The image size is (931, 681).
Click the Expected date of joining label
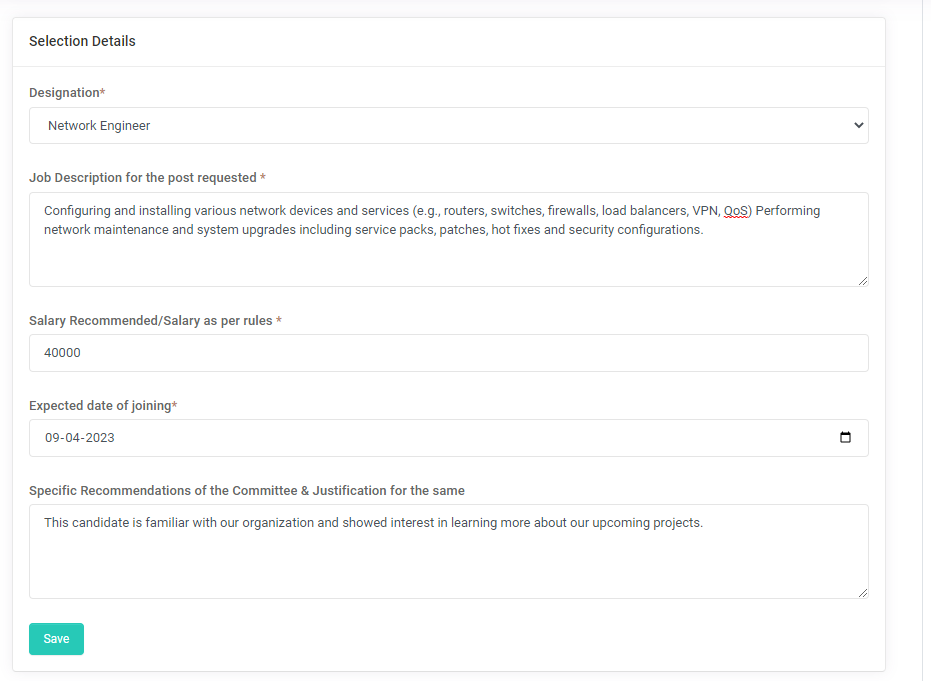pyautogui.click(x=100, y=406)
